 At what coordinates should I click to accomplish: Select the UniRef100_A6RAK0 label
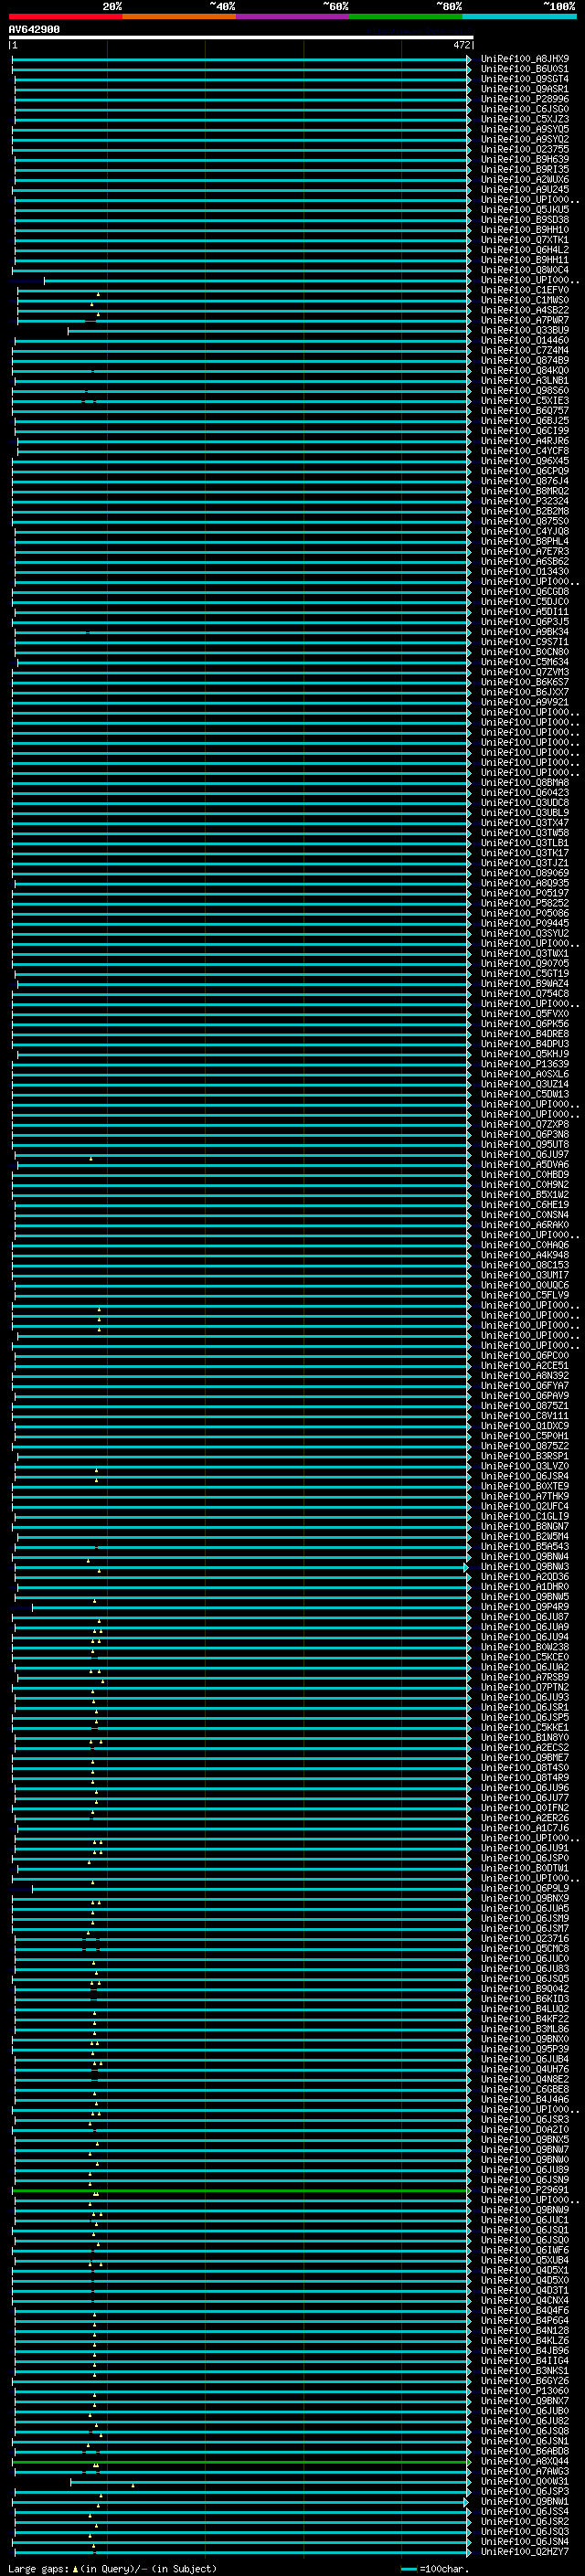pos(524,1225)
